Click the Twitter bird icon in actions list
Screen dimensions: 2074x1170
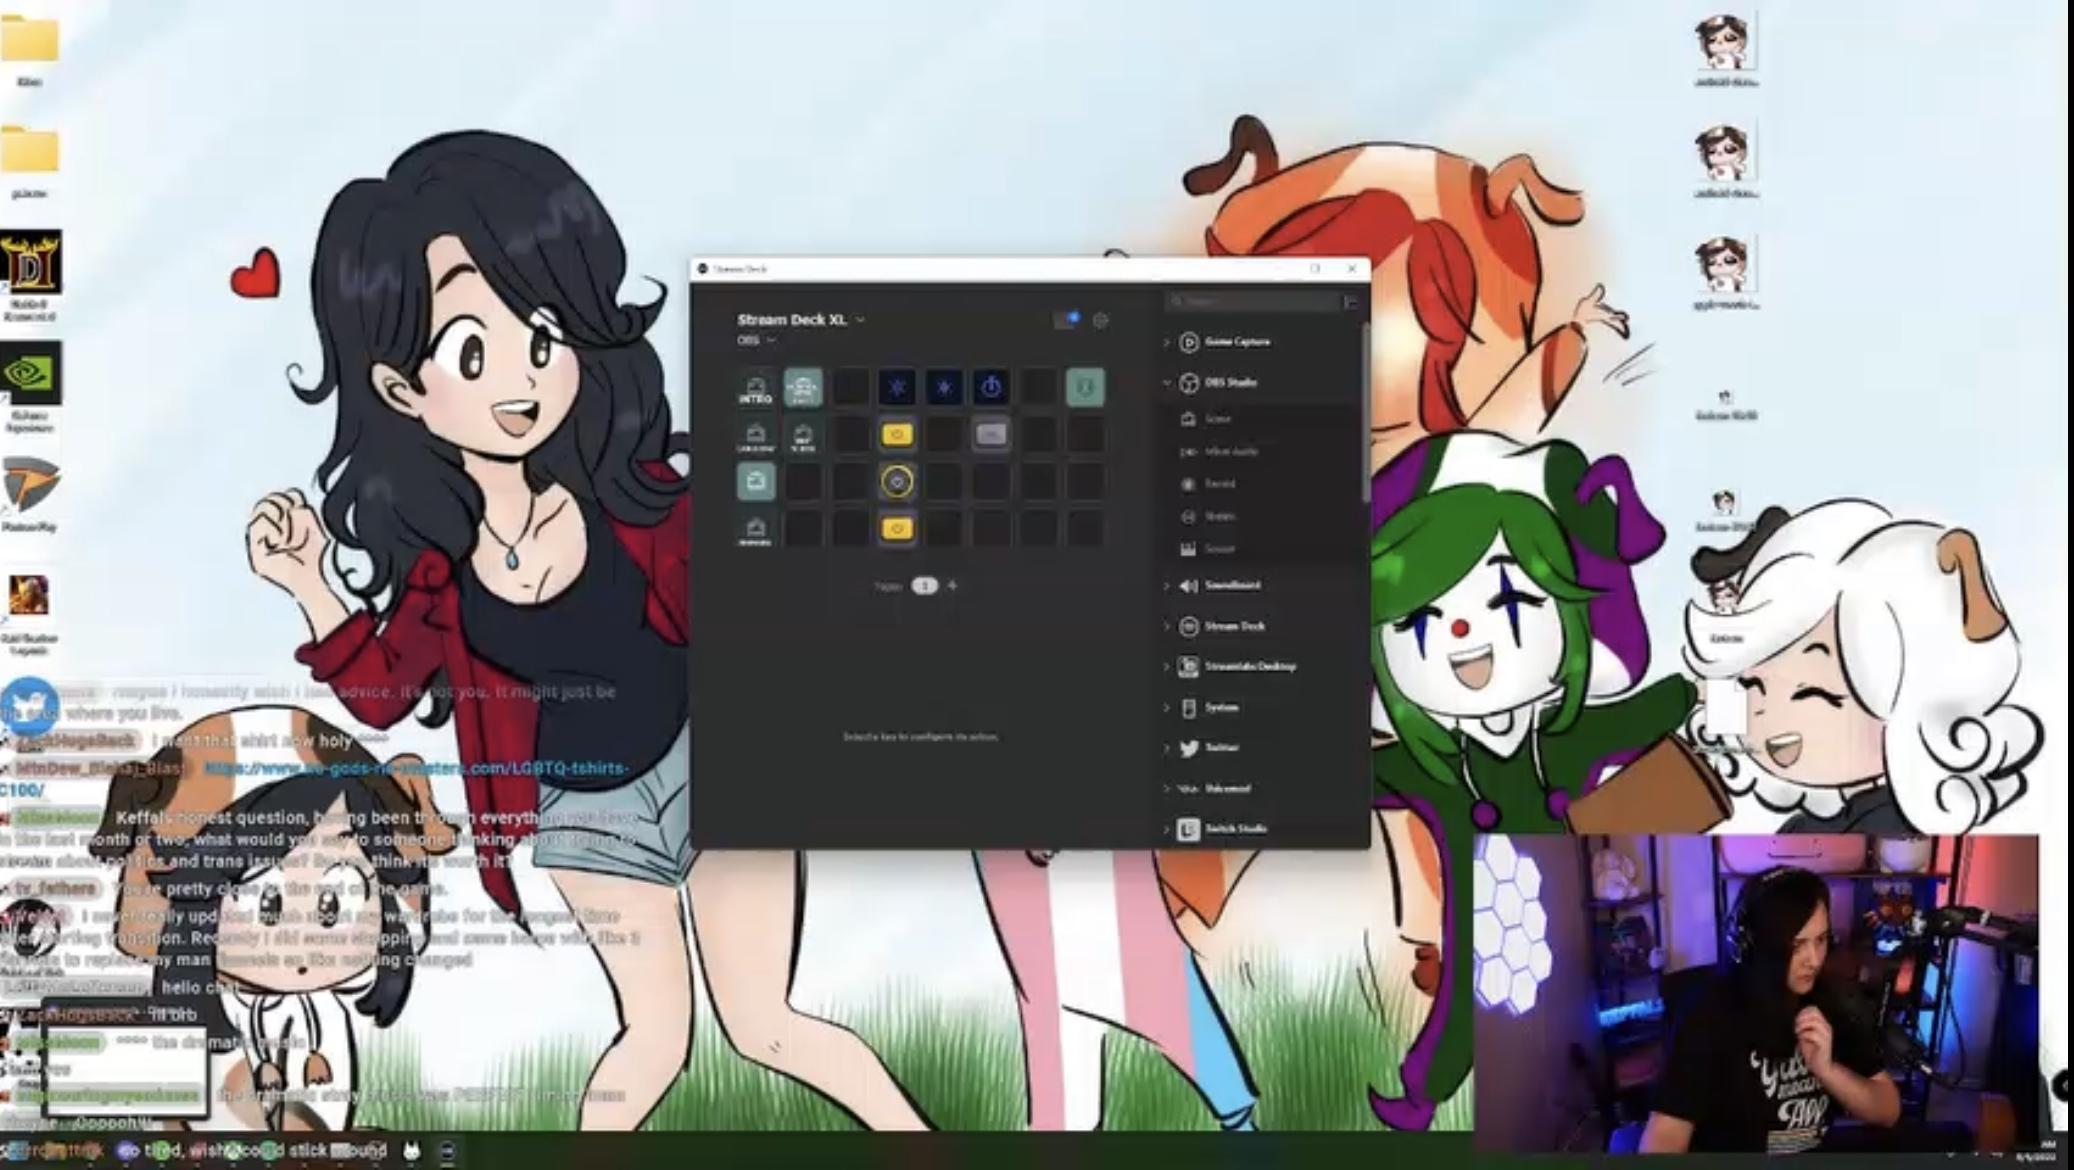[x=1188, y=748]
